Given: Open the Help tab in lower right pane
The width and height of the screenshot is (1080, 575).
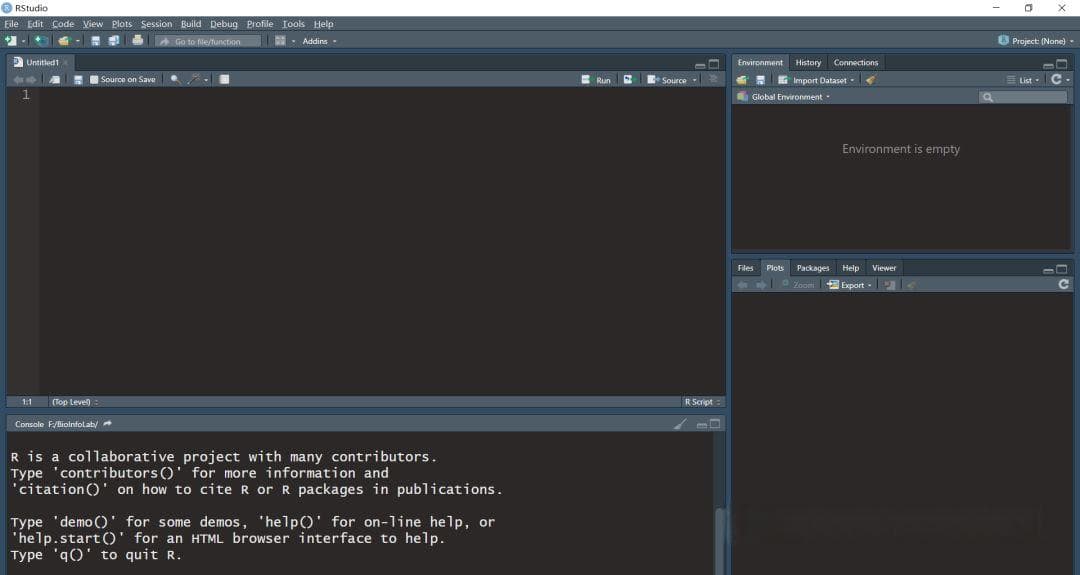Looking at the screenshot, I should tap(851, 268).
